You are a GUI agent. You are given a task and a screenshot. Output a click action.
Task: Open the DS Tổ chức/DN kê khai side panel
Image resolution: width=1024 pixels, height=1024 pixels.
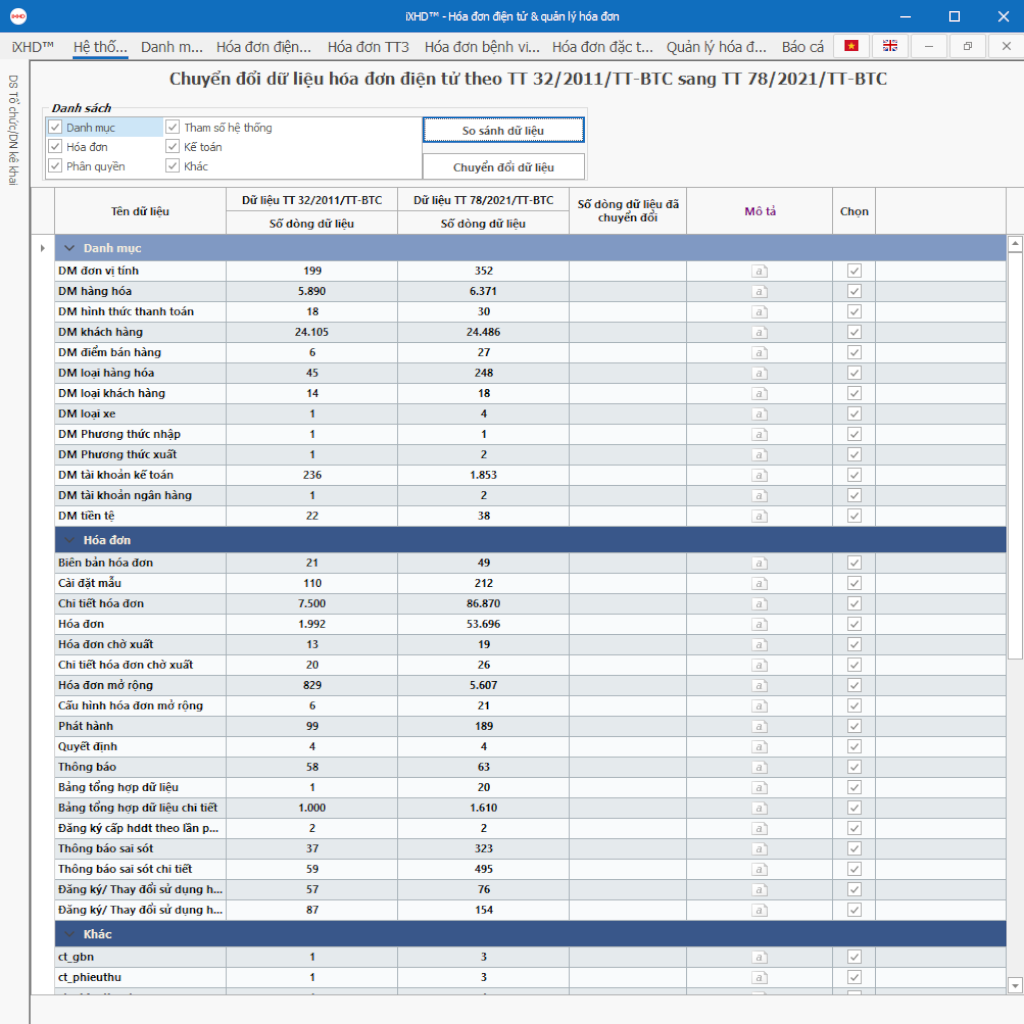[13, 130]
